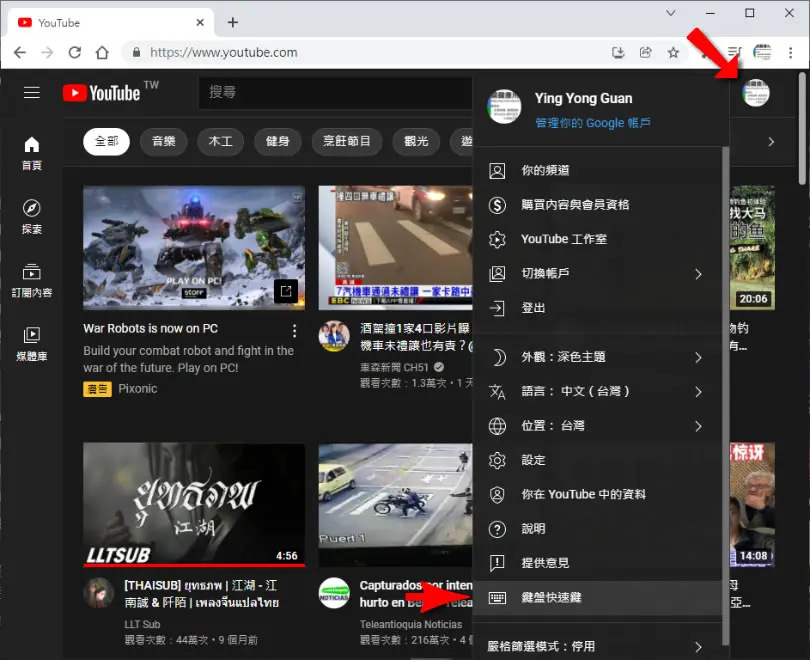Open 媒體庫 library in the sidebar
The height and width of the screenshot is (660, 810).
(x=32, y=343)
